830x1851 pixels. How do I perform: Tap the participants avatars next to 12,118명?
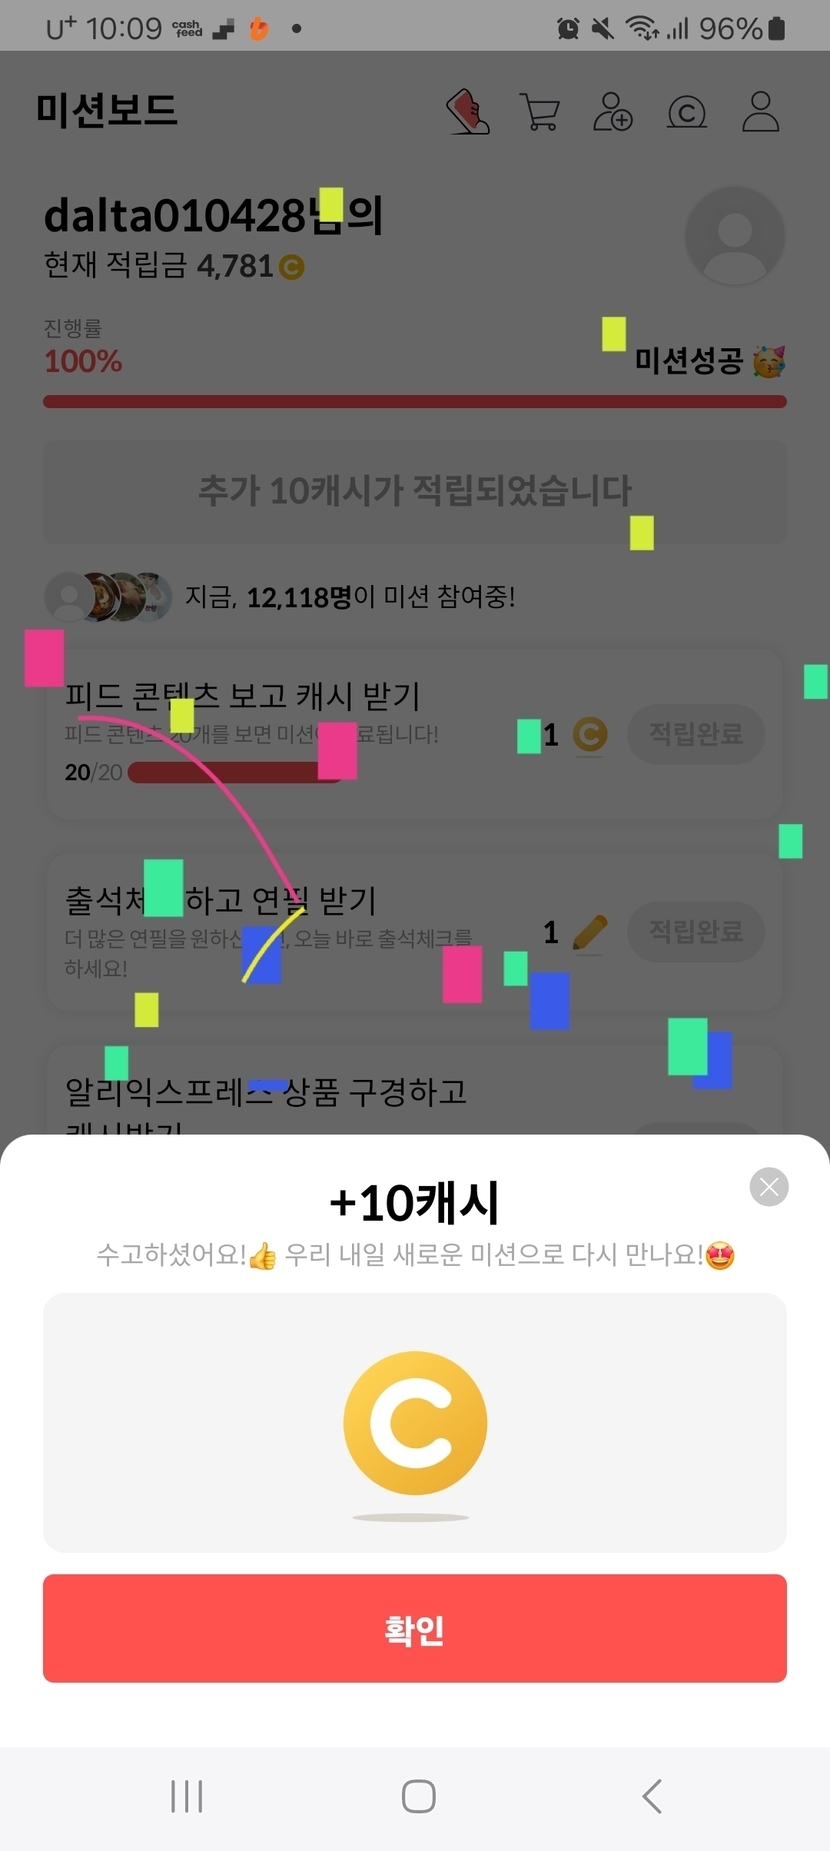(109, 597)
